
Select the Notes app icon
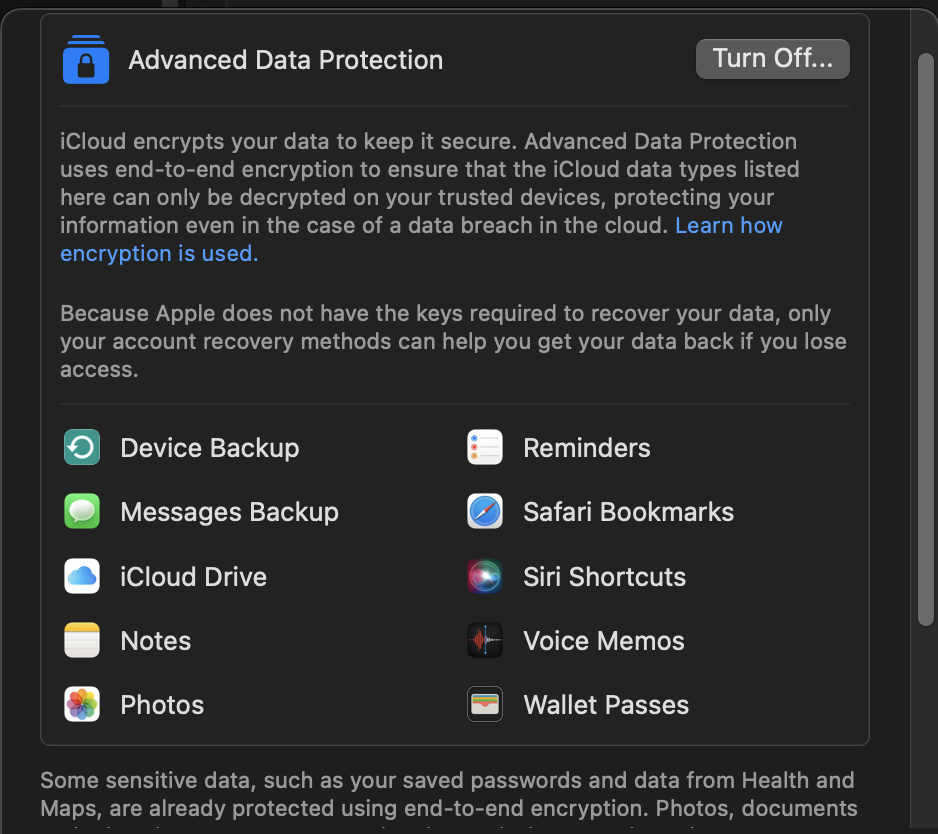81,640
